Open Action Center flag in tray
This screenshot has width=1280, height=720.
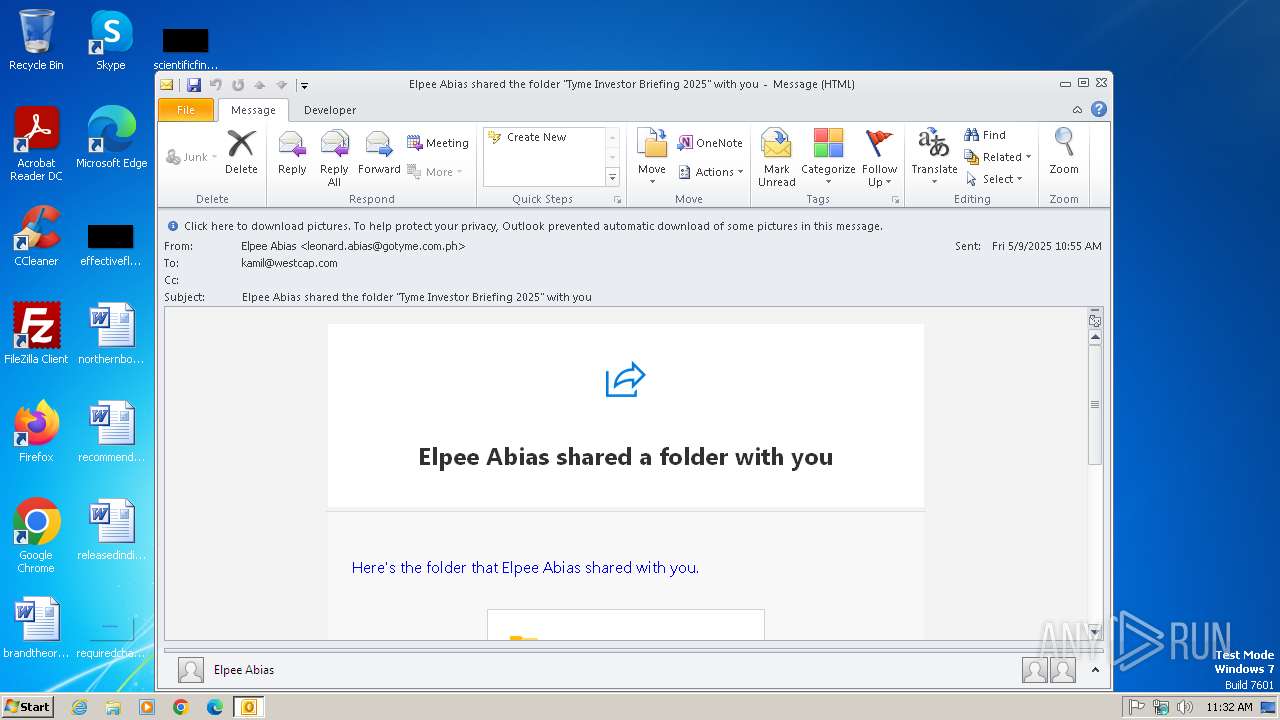coord(1137,707)
